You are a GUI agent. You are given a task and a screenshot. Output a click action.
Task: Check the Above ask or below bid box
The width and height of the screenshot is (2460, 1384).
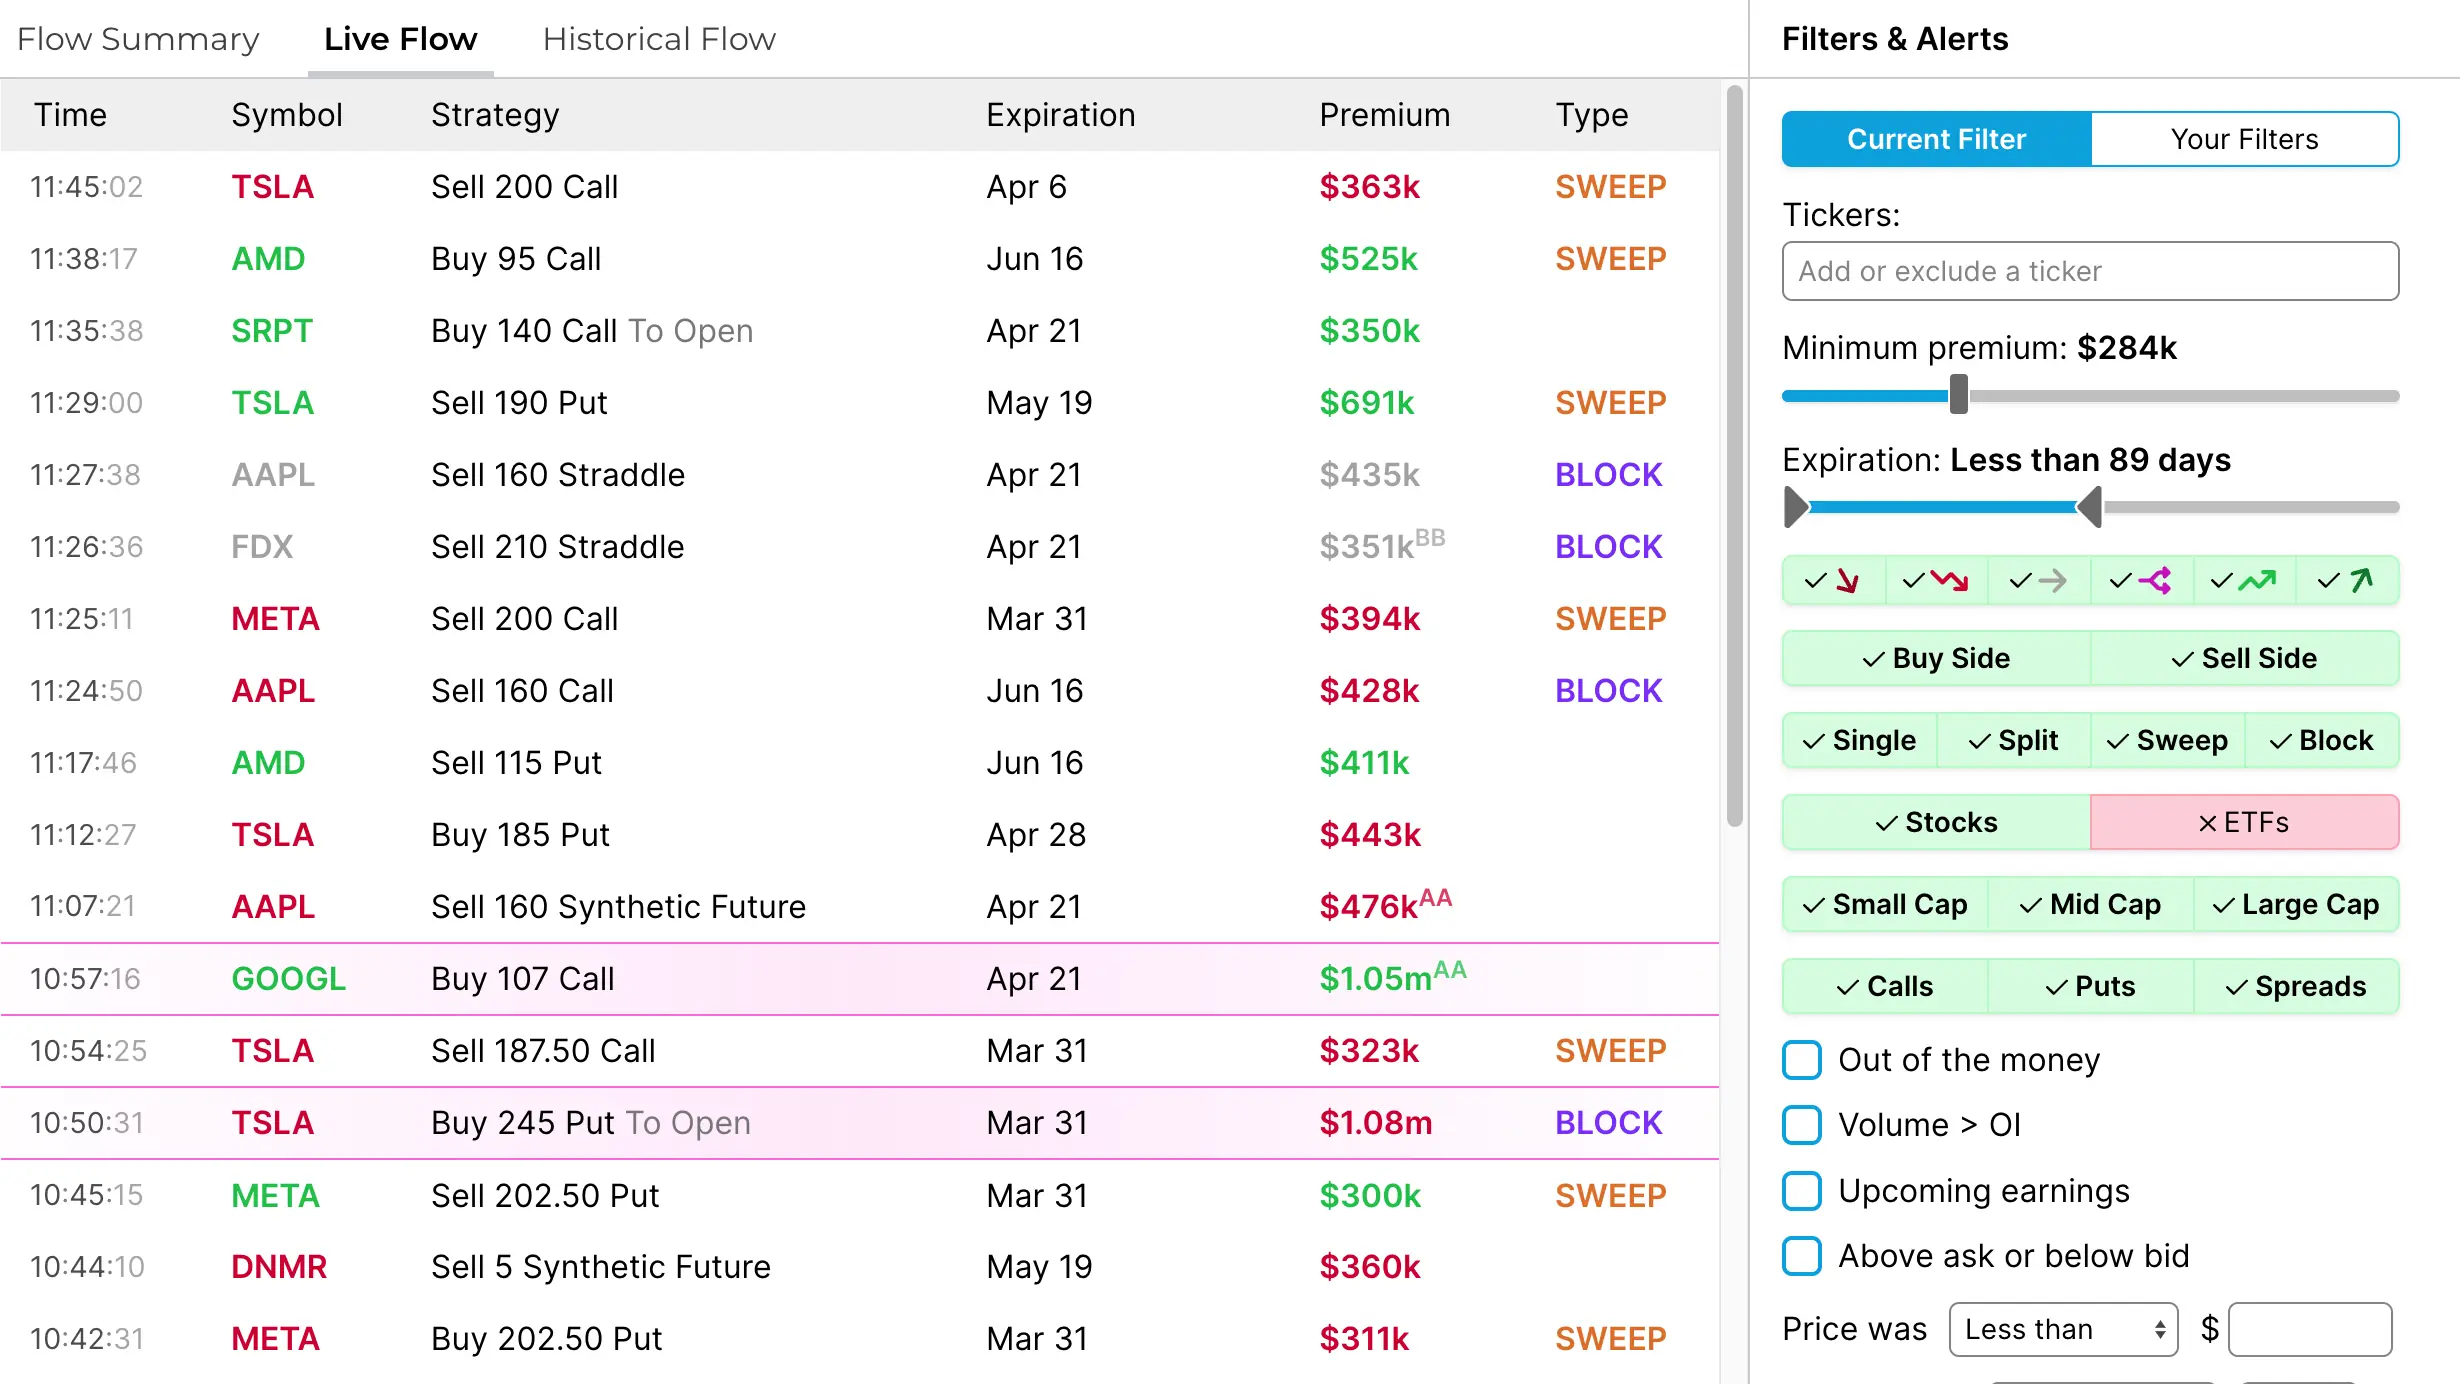point(1802,1256)
